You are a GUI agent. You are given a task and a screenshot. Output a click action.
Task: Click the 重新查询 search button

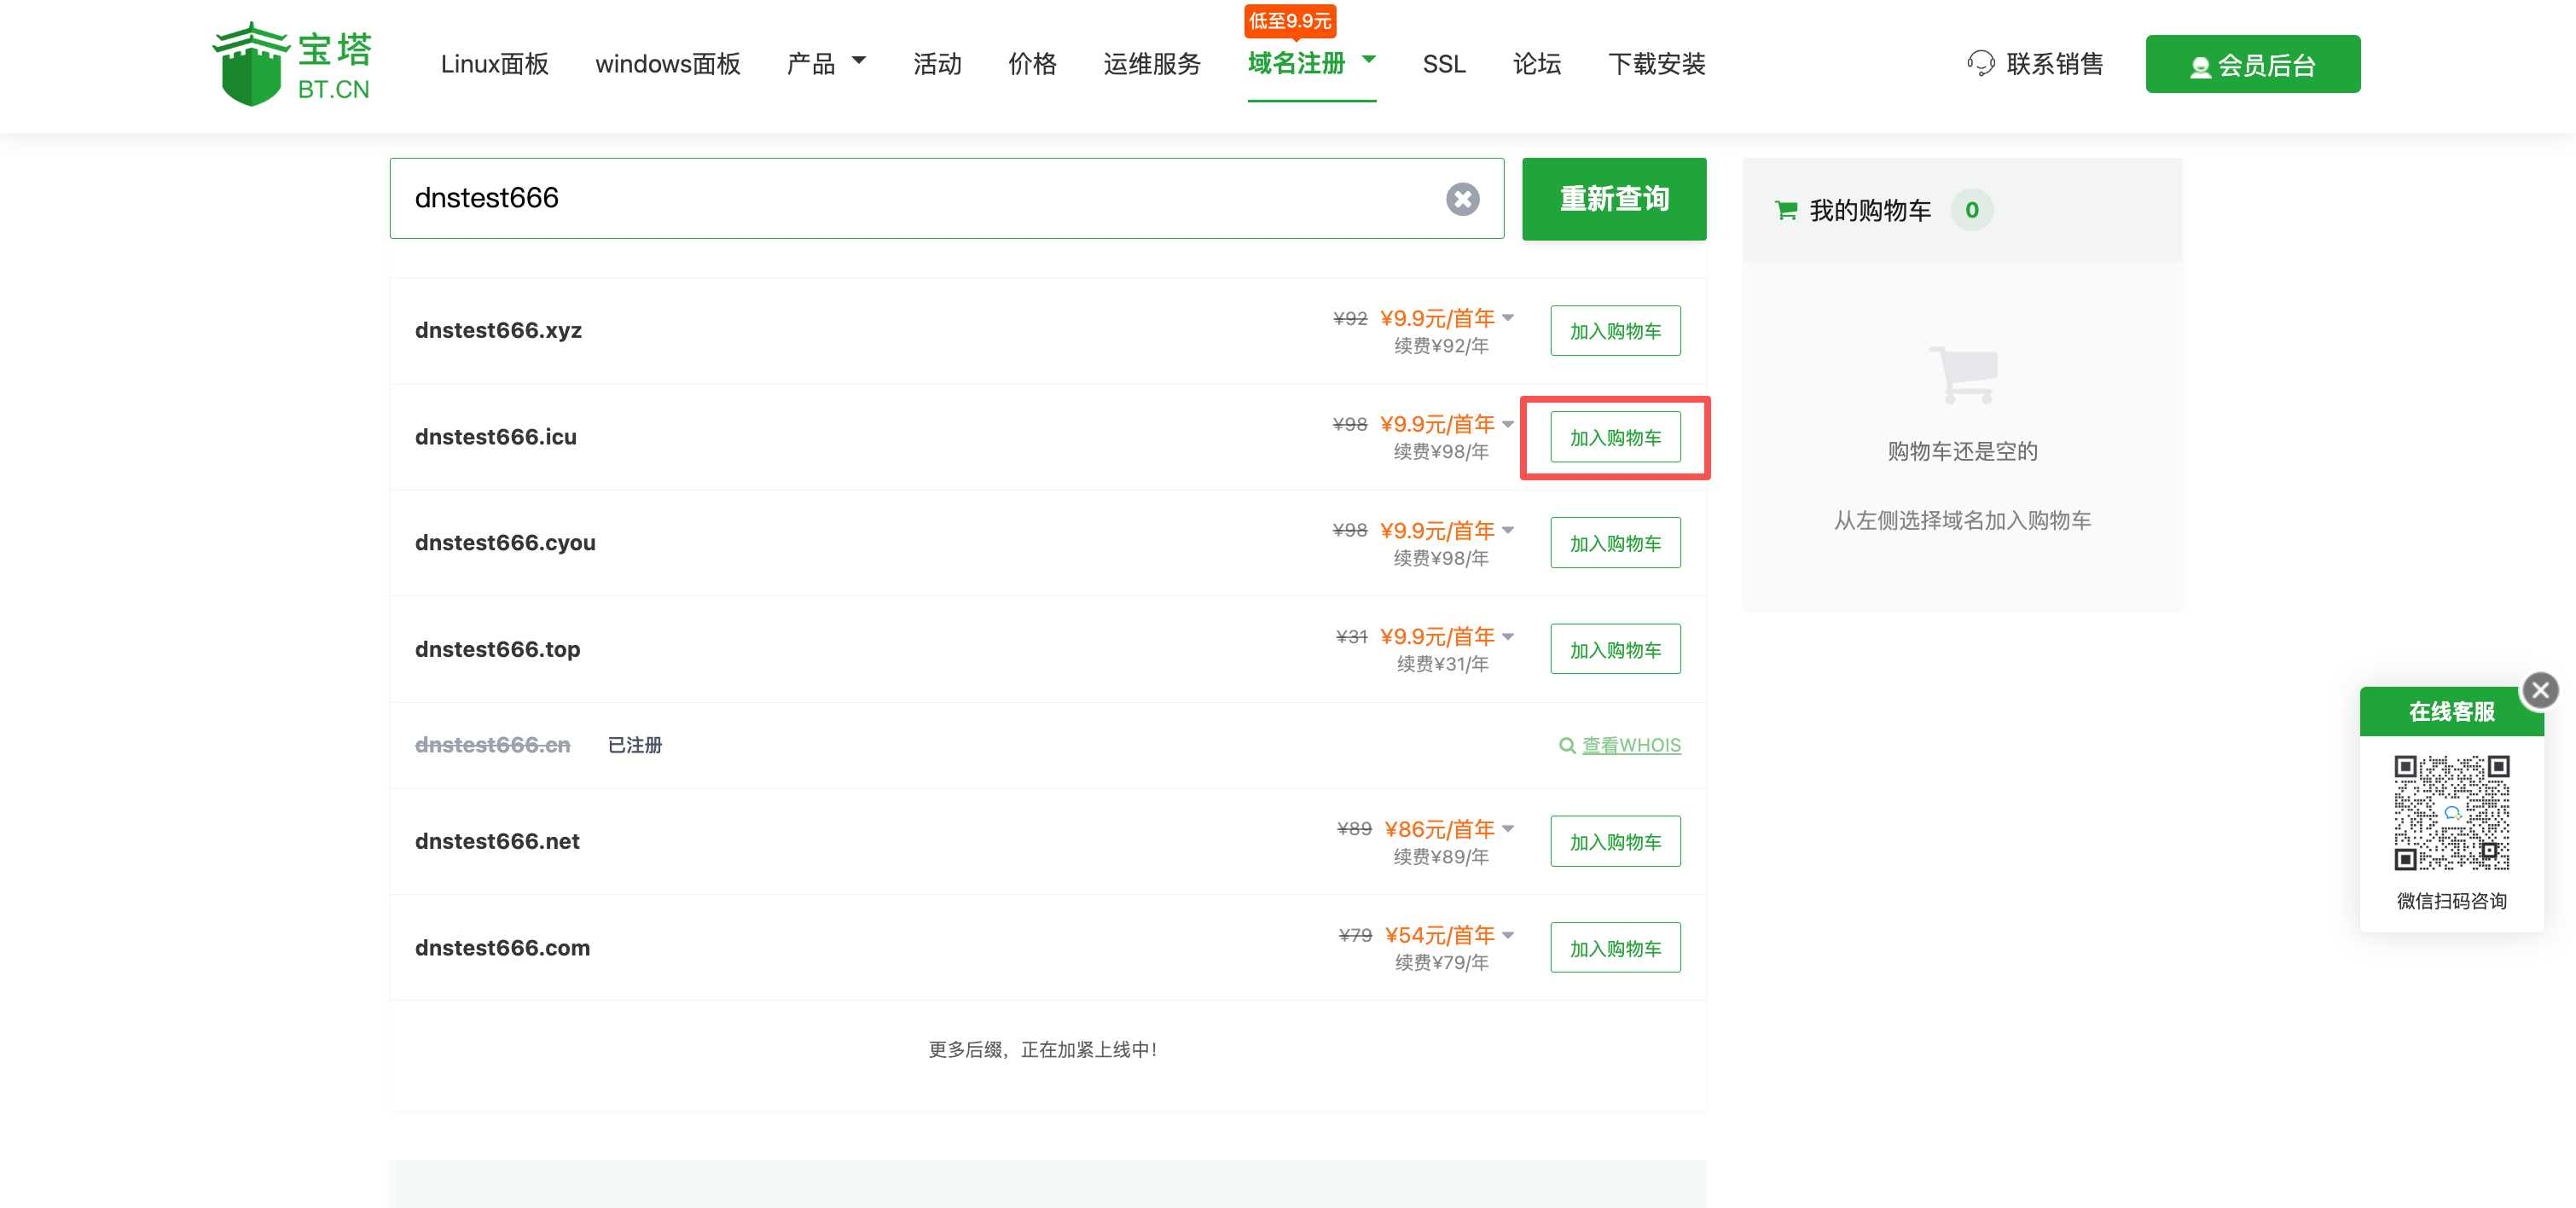[x=1613, y=199]
